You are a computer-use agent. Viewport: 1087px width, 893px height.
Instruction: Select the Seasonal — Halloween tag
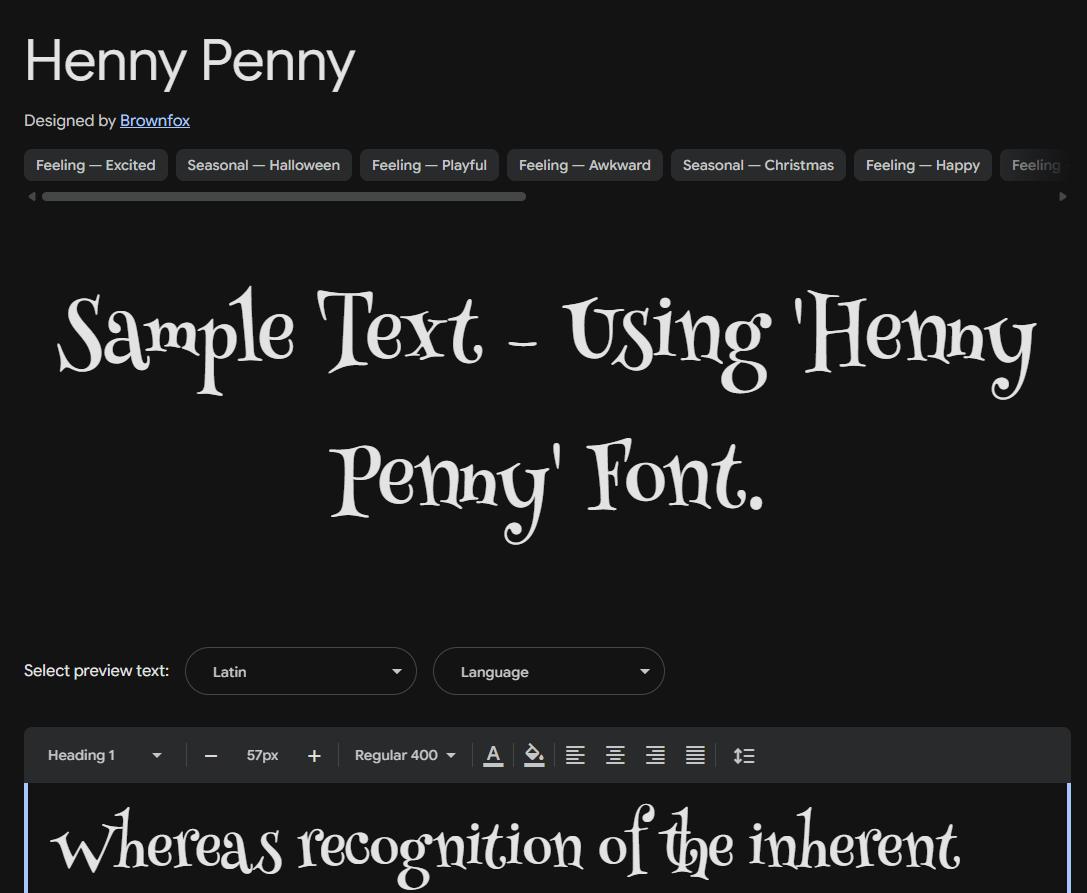(x=263, y=165)
